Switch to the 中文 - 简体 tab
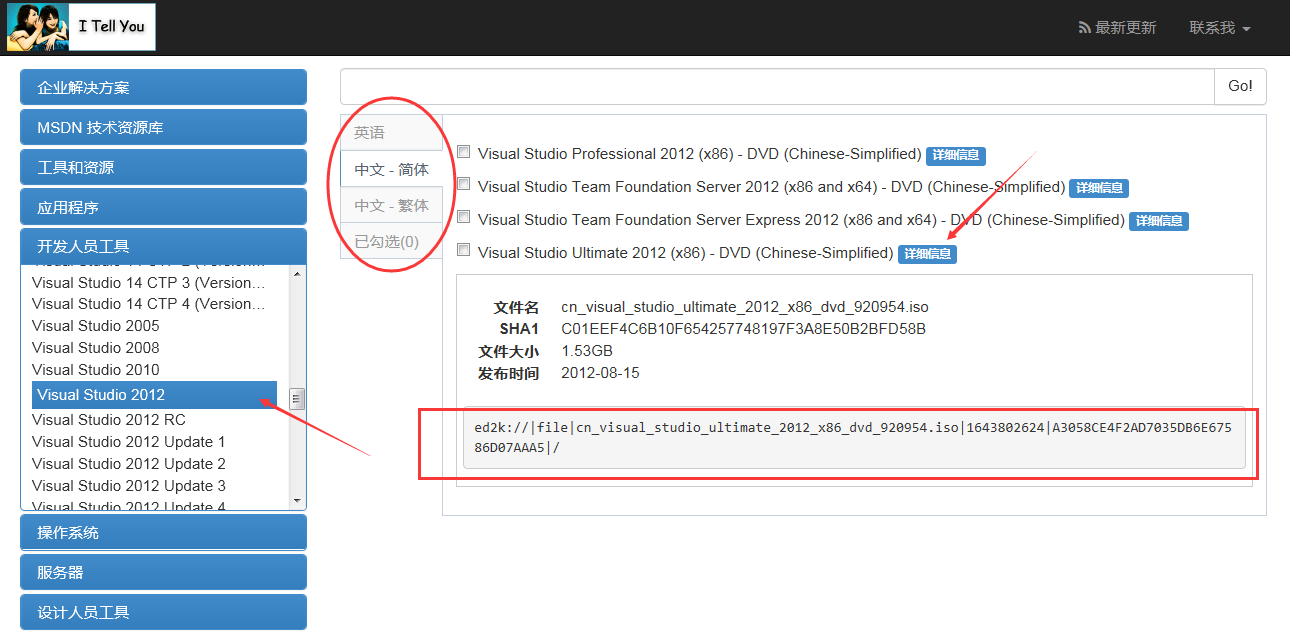 [x=391, y=169]
